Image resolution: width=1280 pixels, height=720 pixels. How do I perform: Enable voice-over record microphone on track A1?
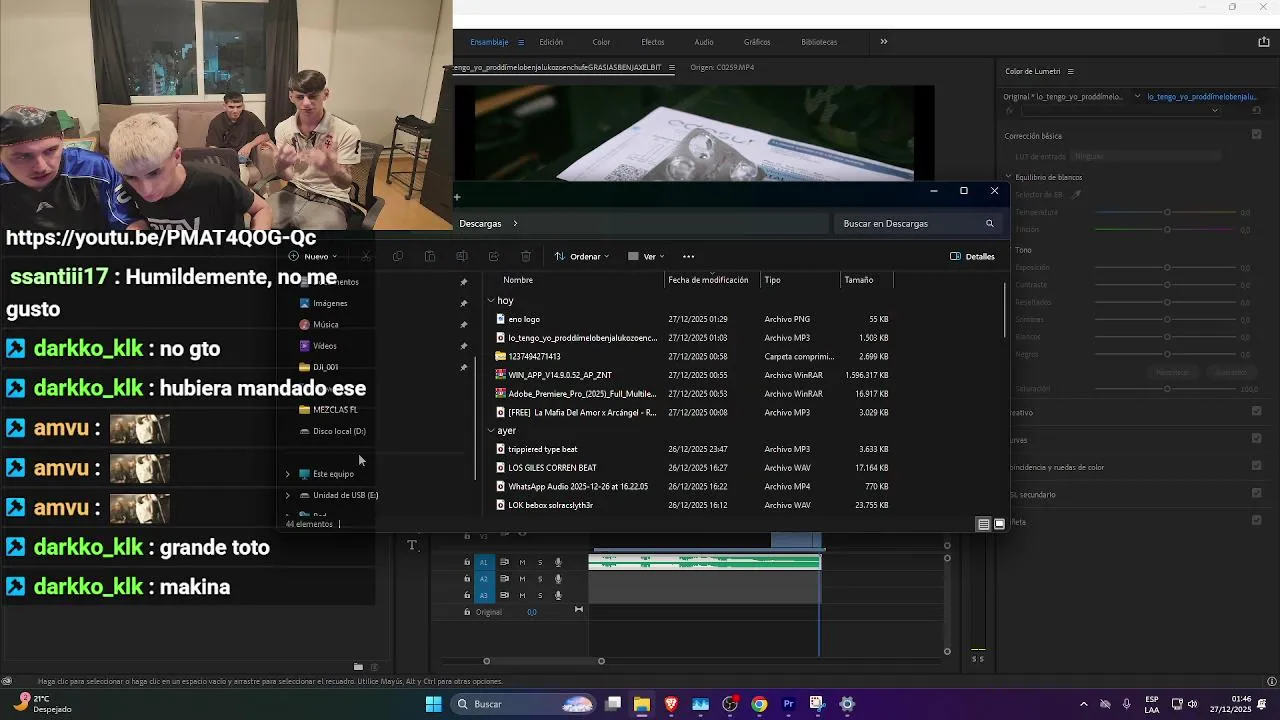tap(558, 562)
